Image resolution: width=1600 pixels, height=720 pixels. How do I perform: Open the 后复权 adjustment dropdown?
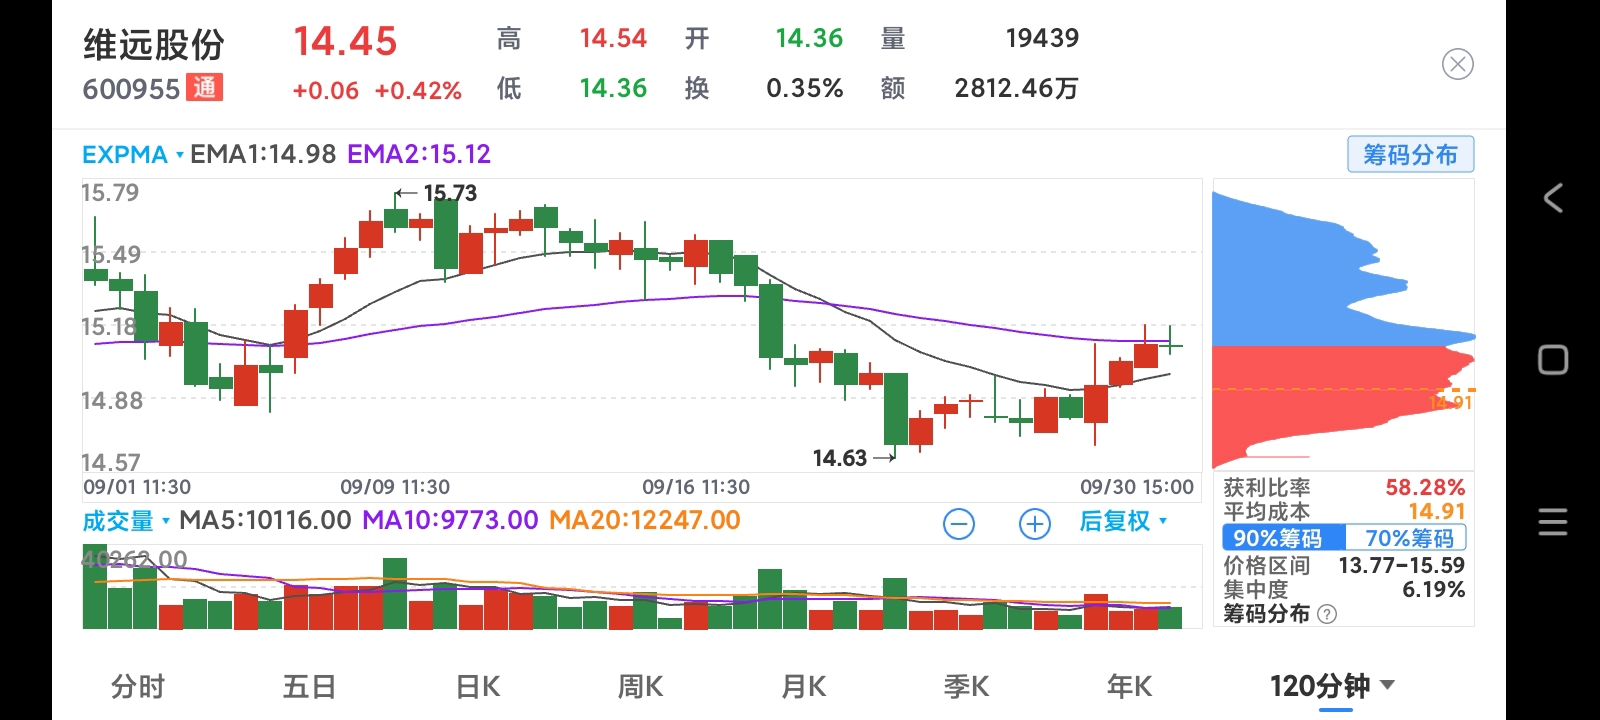point(1123,521)
